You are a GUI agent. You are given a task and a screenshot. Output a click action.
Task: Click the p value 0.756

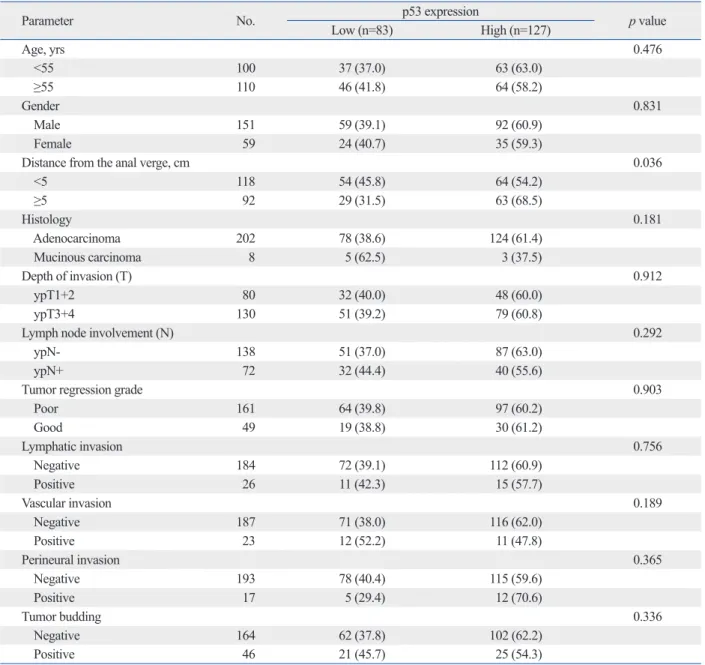(647, 446)
